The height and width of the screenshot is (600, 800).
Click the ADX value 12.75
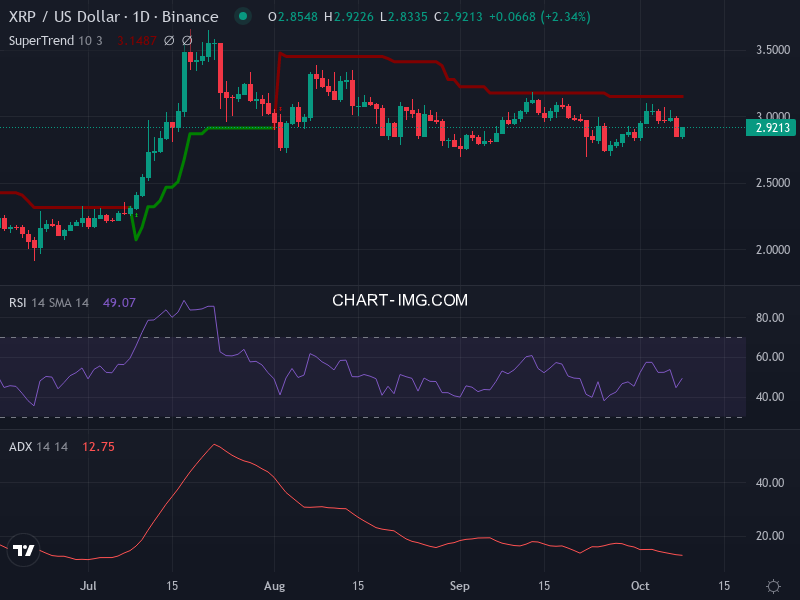pyautogui.click(x=97, y=446)
